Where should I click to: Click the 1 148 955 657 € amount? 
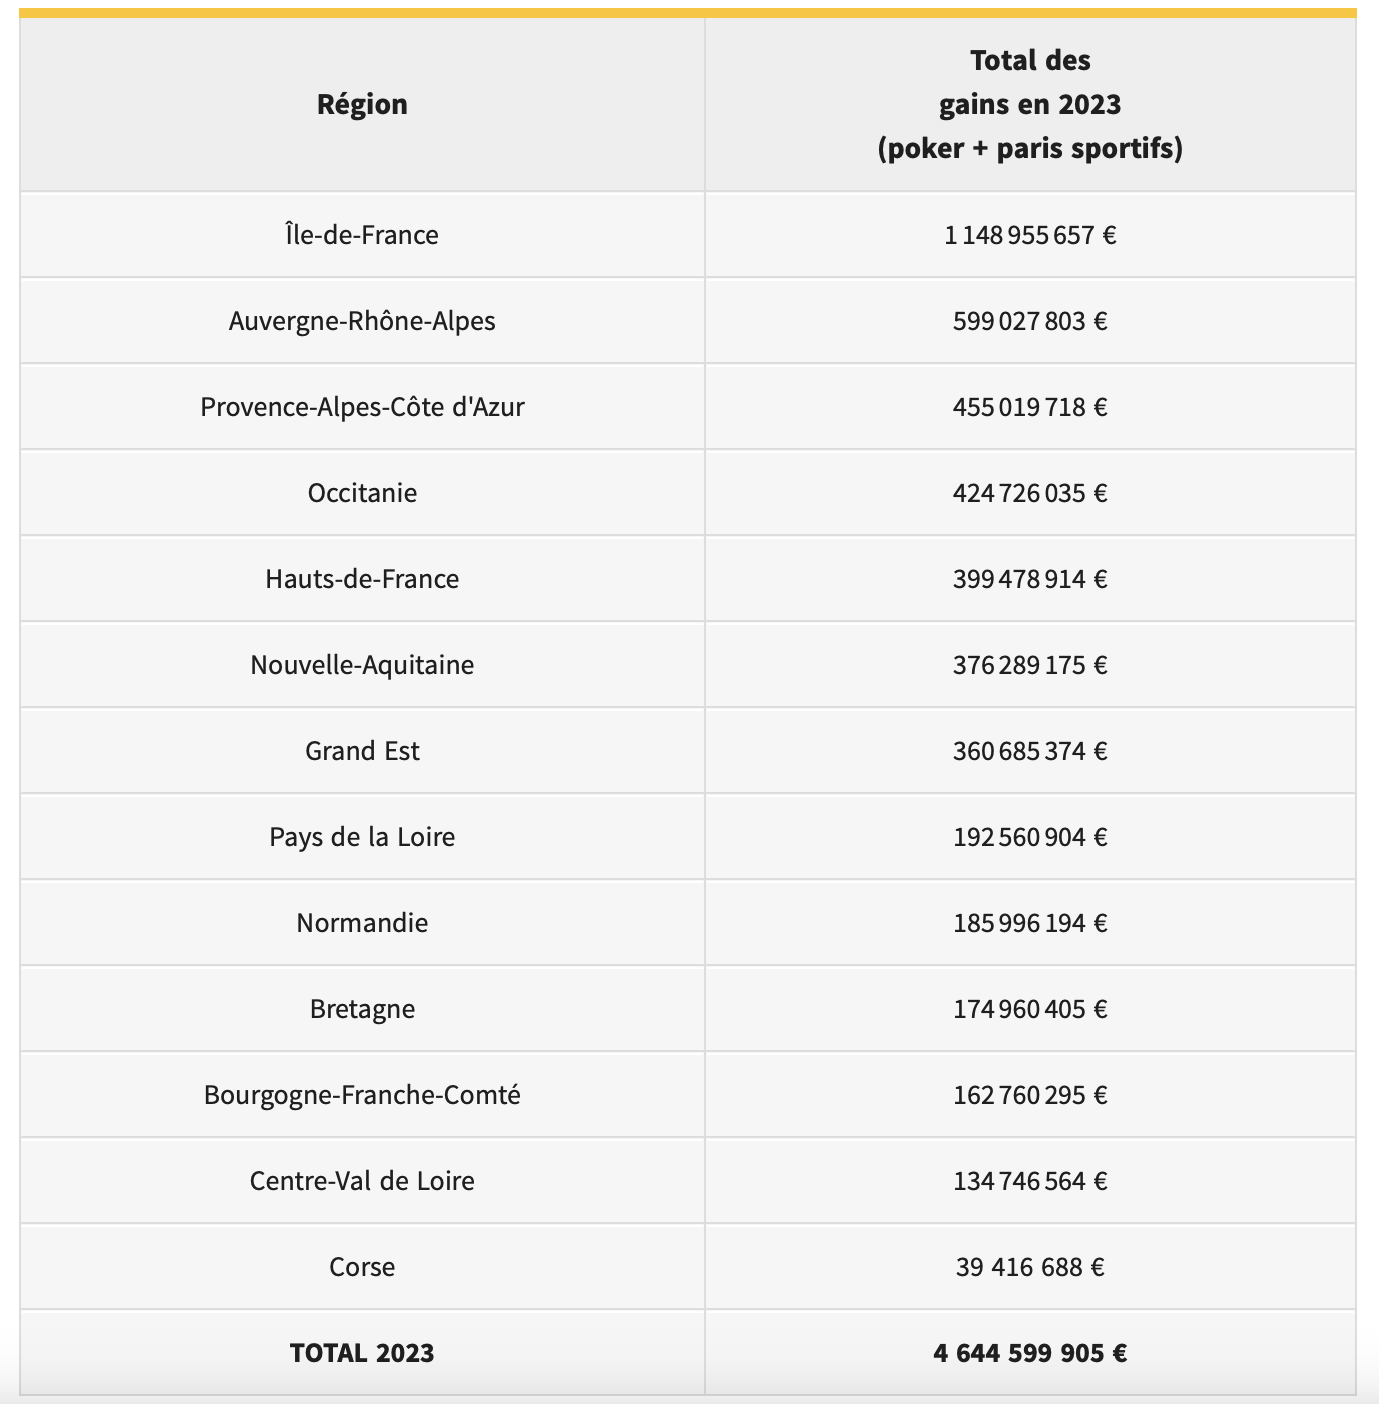(1030, 235)
